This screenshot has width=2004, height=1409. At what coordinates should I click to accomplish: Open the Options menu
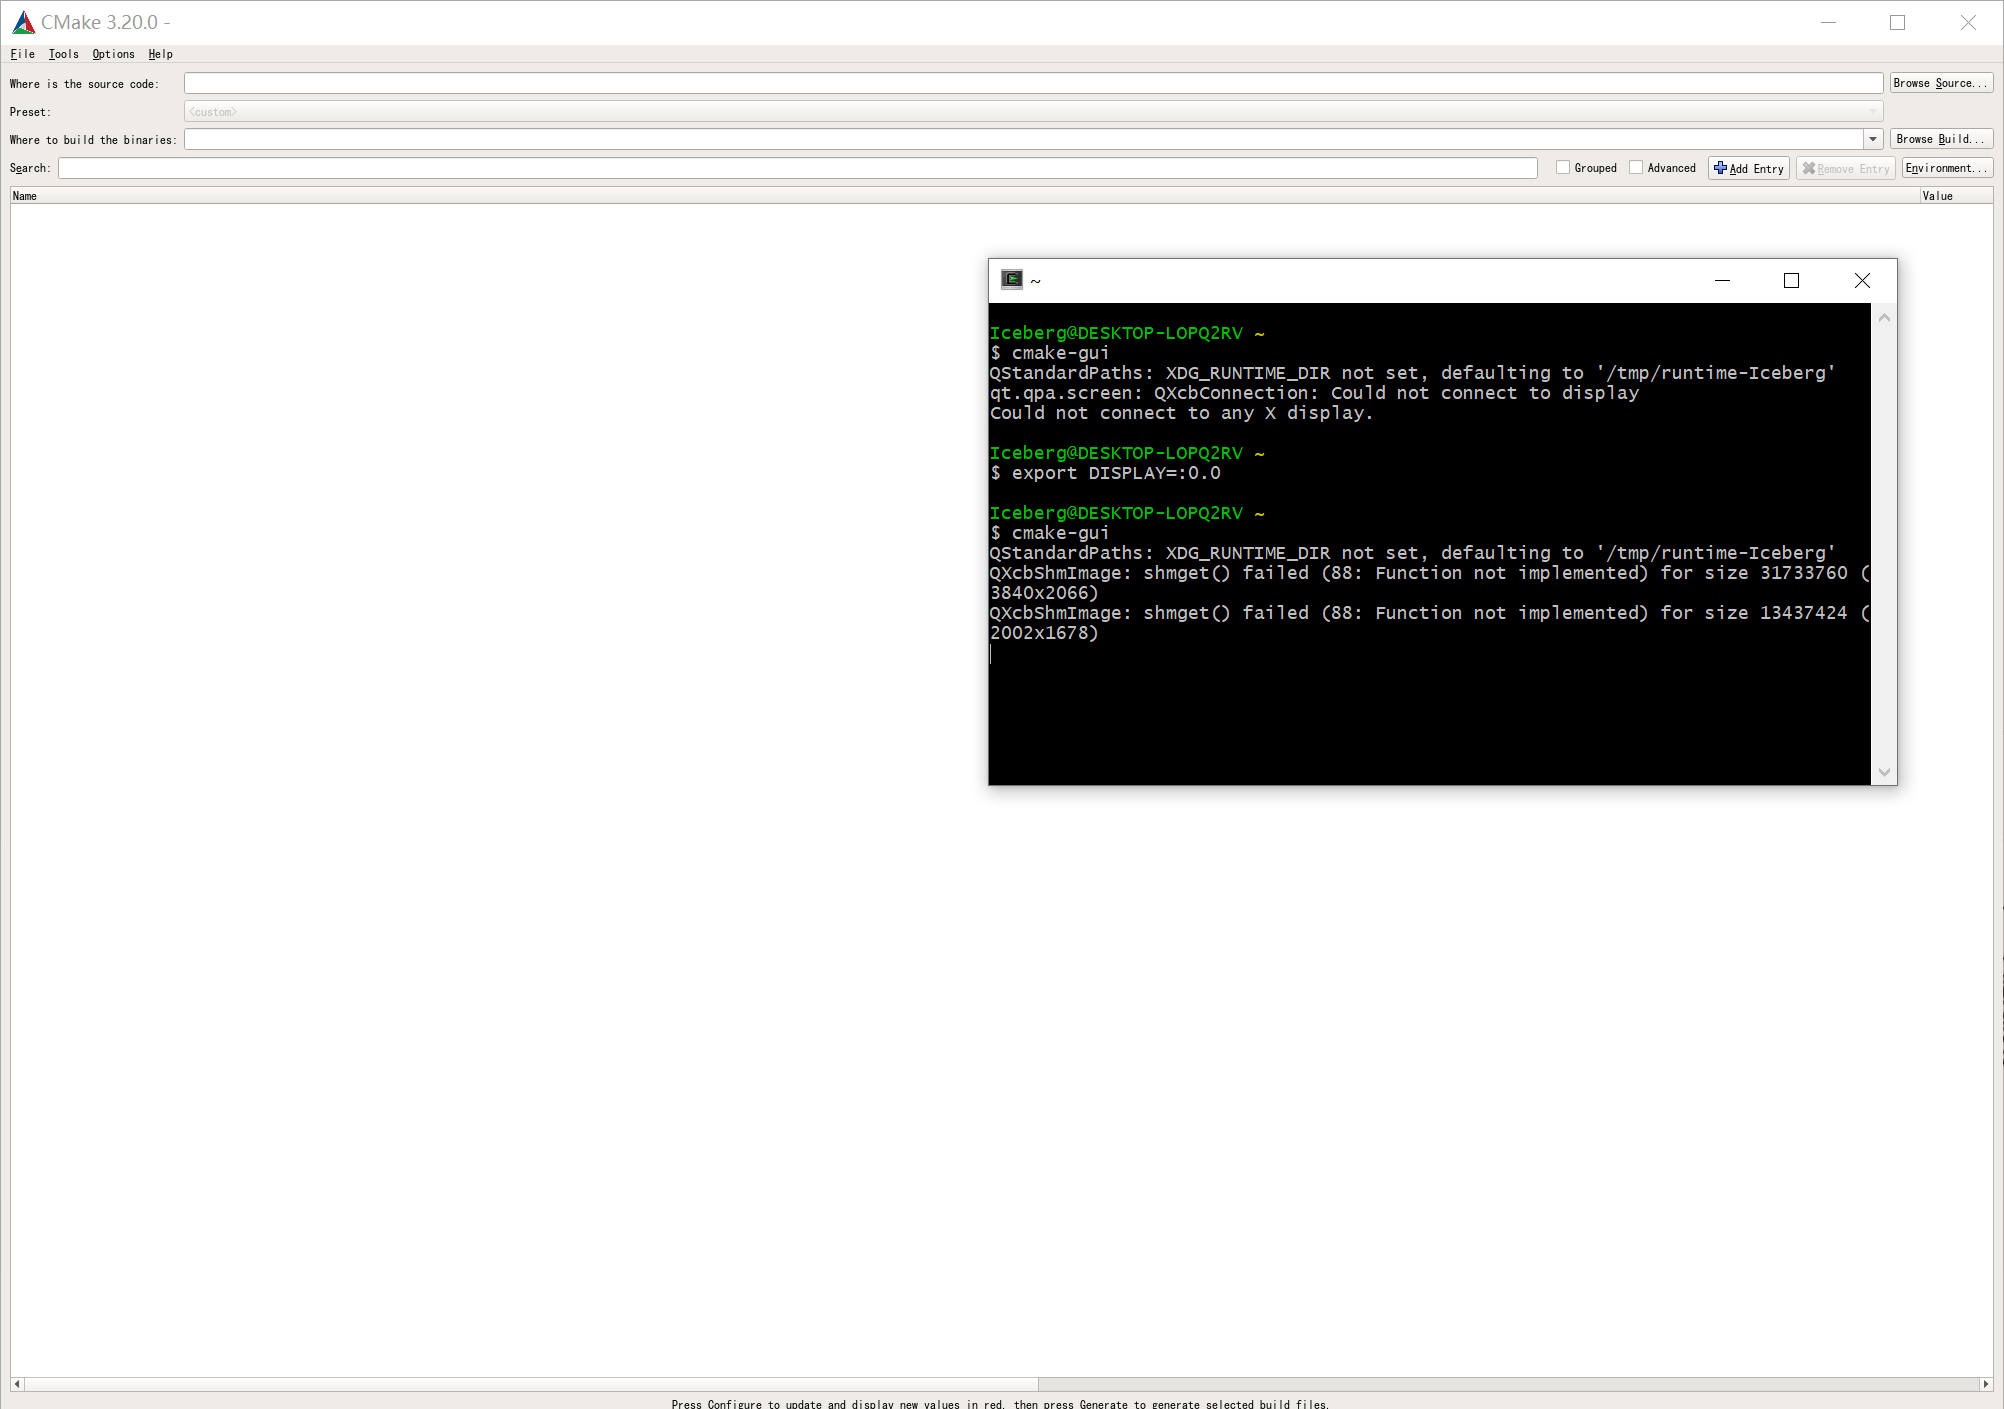tap(113, 54)
